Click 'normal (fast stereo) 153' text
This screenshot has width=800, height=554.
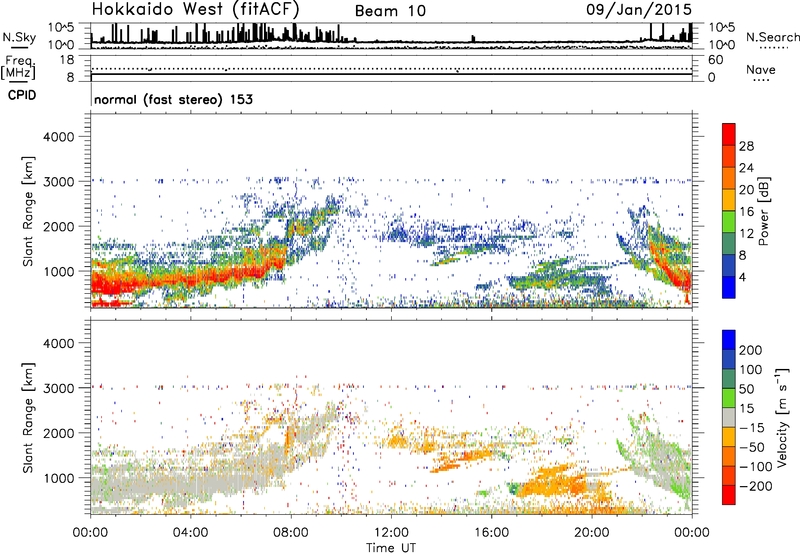point(173,99)
